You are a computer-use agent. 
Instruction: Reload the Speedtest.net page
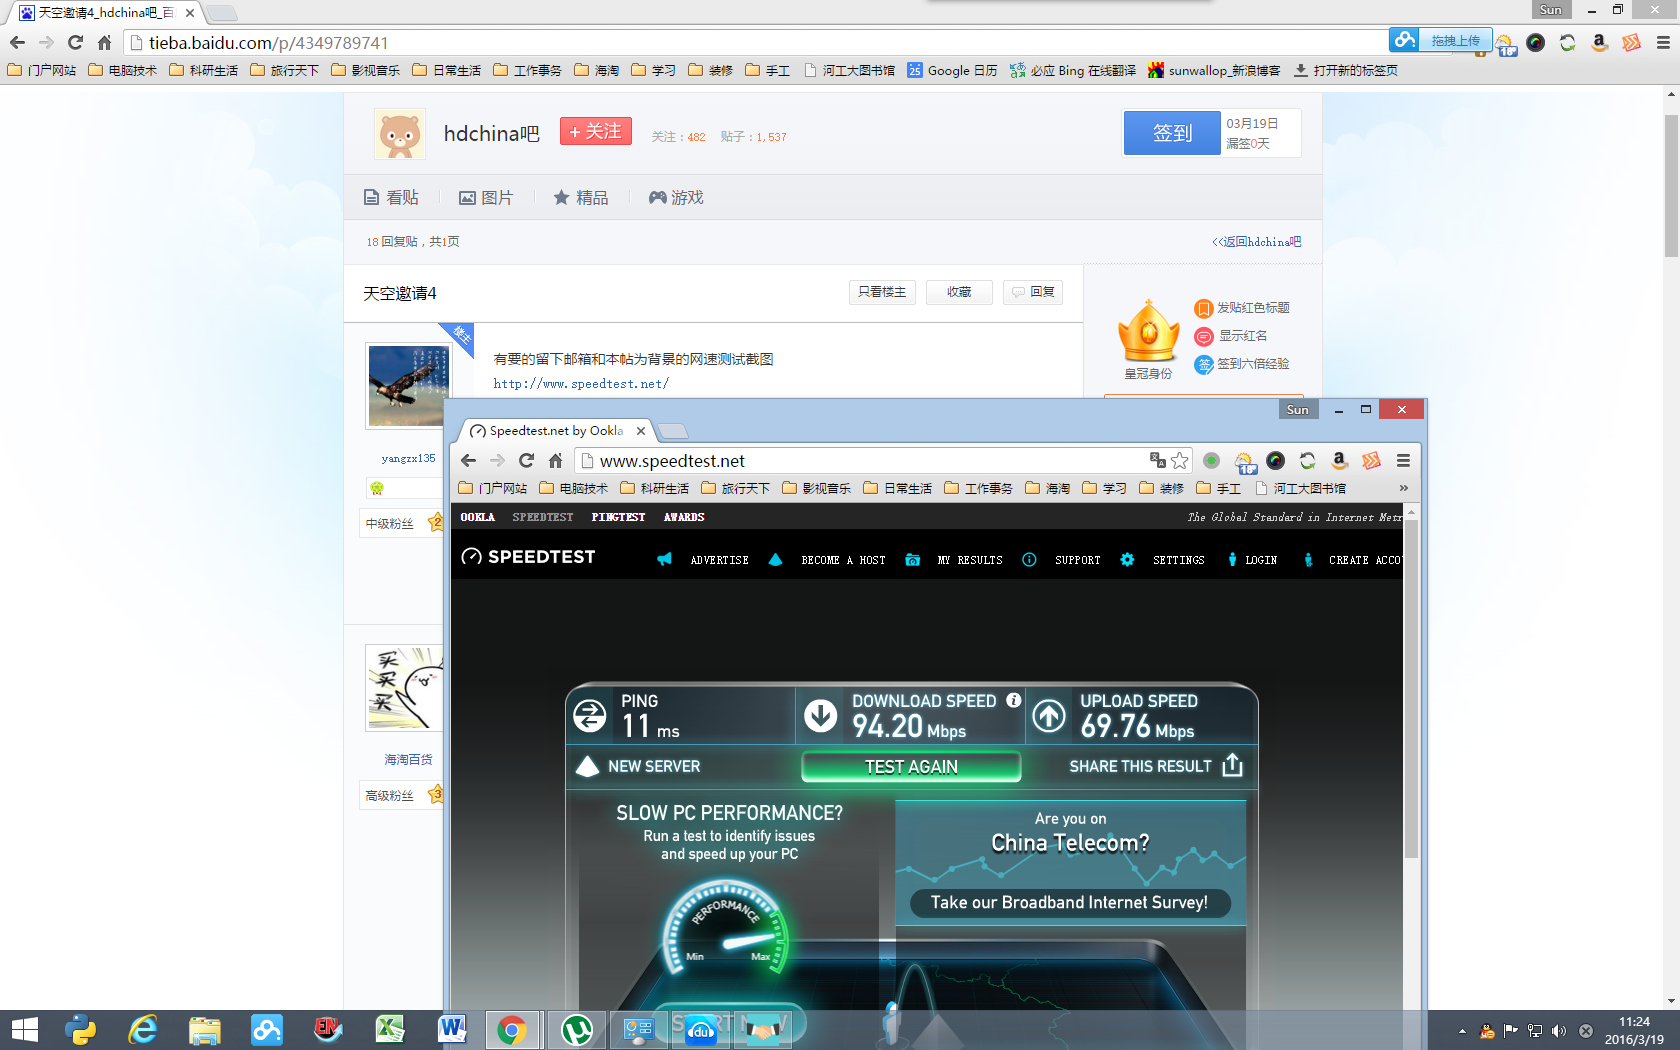(526, 460)
